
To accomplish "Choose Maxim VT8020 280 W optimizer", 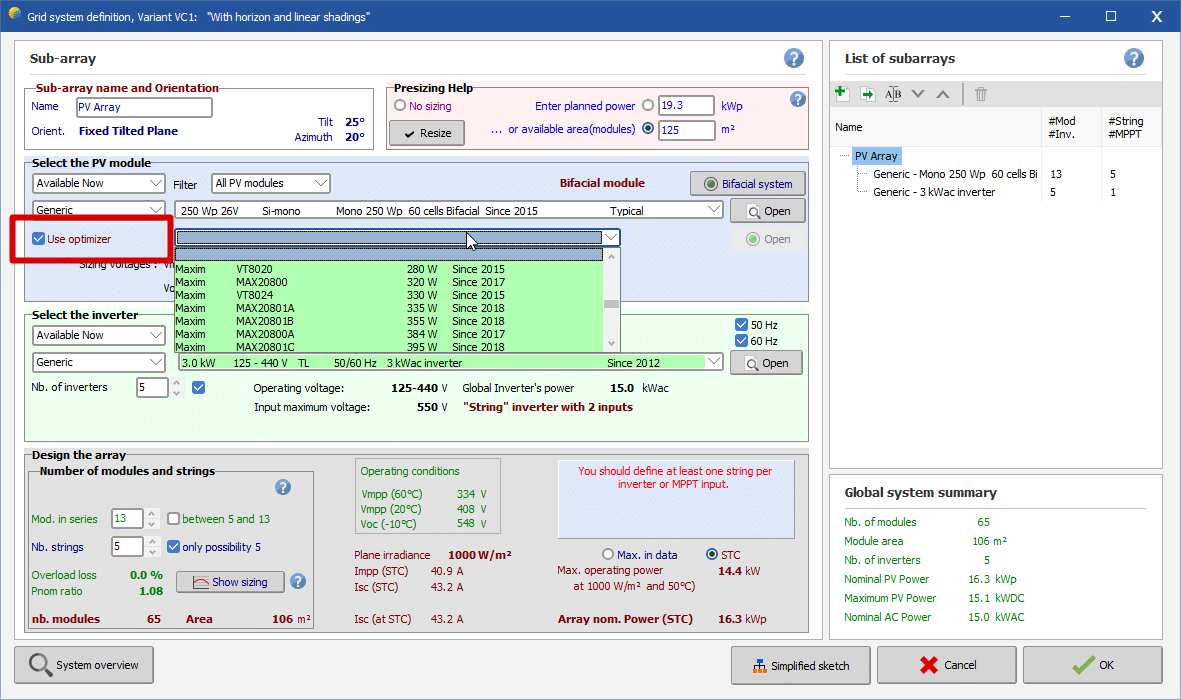I will pyautogui.click(x=389, y=269).
